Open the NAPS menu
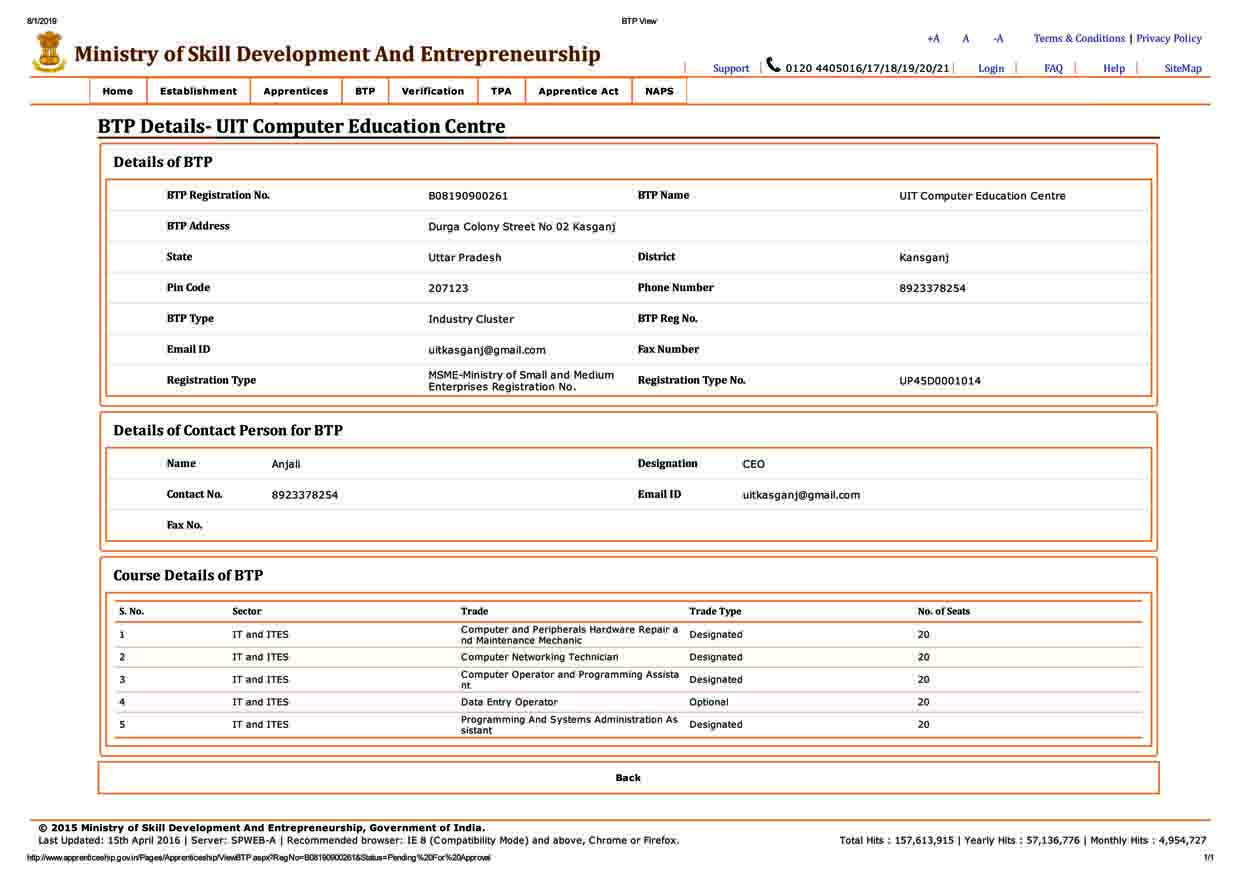 point(659,91)
